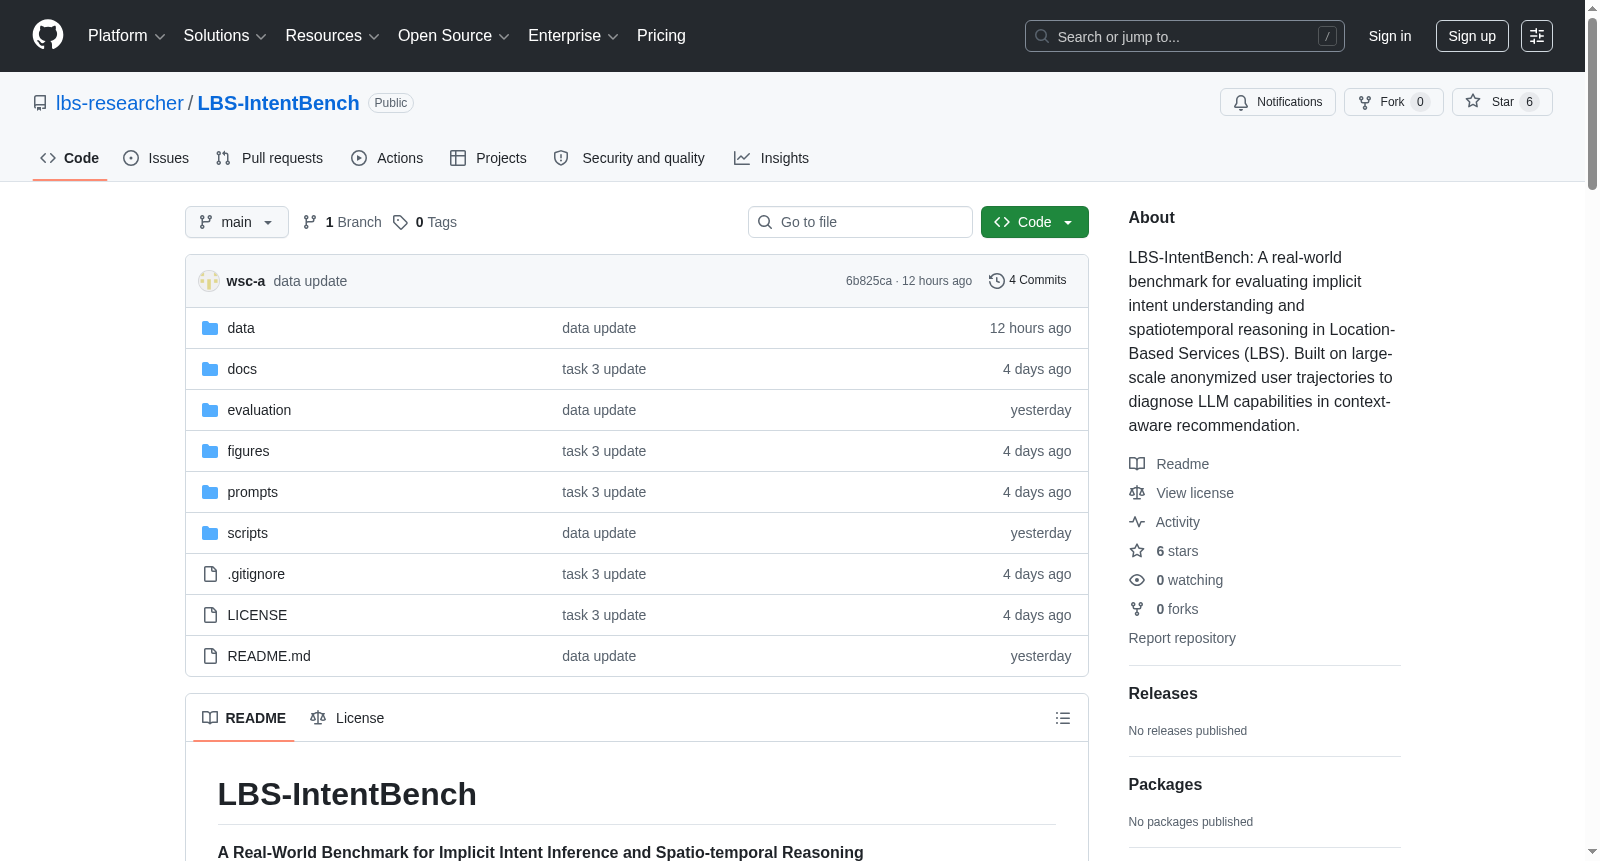Expand the Enterprise menu
The height and width of the screenshot is (861, 1600).
pyautogui.click(x=573, y=36)
